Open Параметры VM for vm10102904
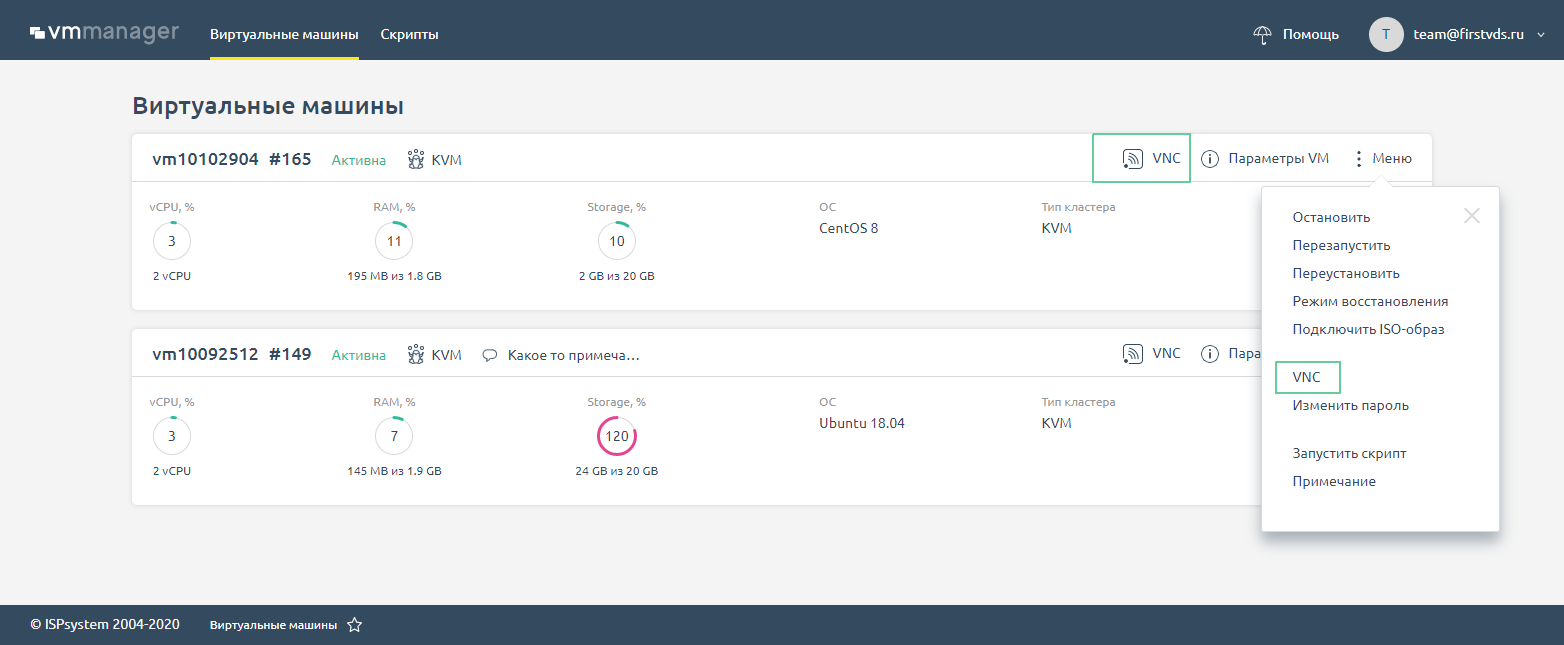Viewport: 1564px width, 645px height. click(x=1278, y=158)
